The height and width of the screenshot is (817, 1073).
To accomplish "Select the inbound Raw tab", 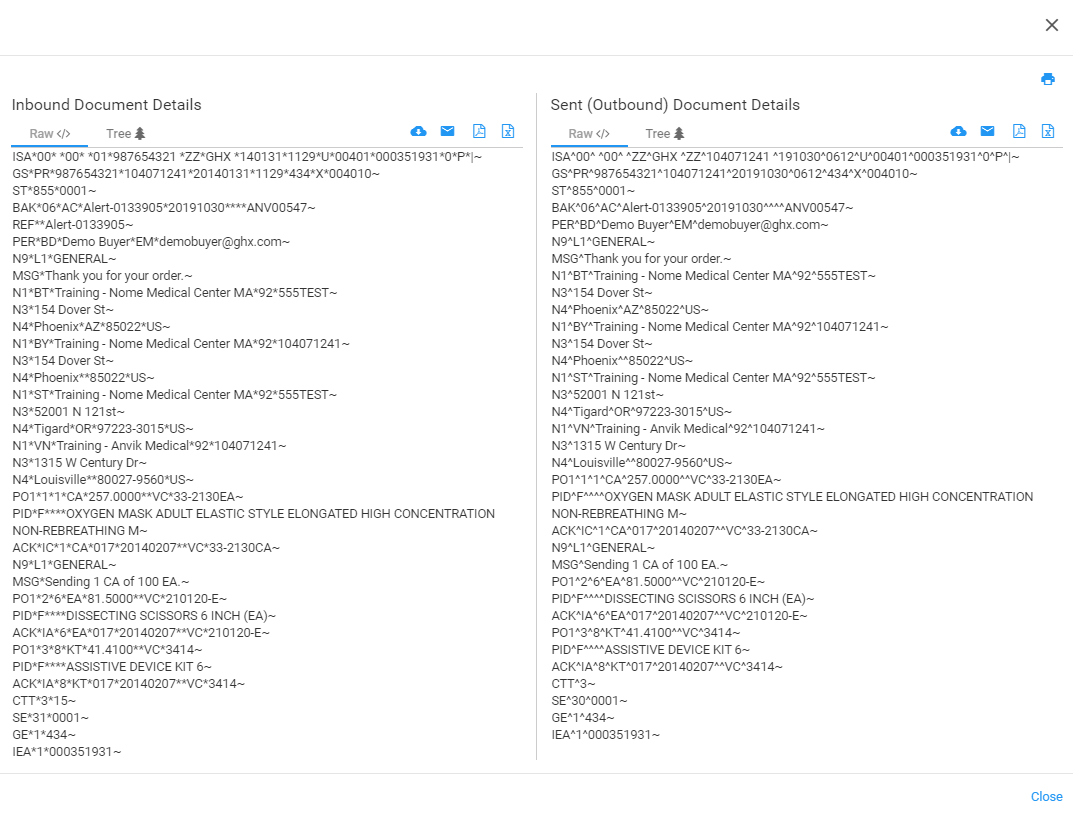I will (x=49, y=134).
